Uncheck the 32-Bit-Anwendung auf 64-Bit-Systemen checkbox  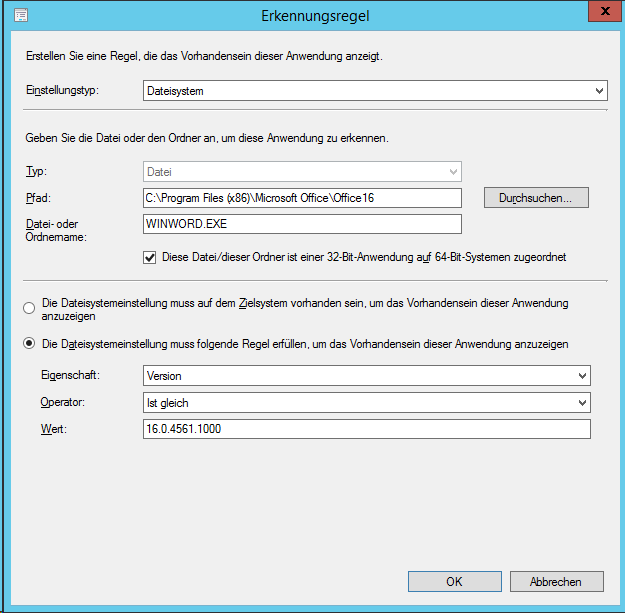pos(151,257)
